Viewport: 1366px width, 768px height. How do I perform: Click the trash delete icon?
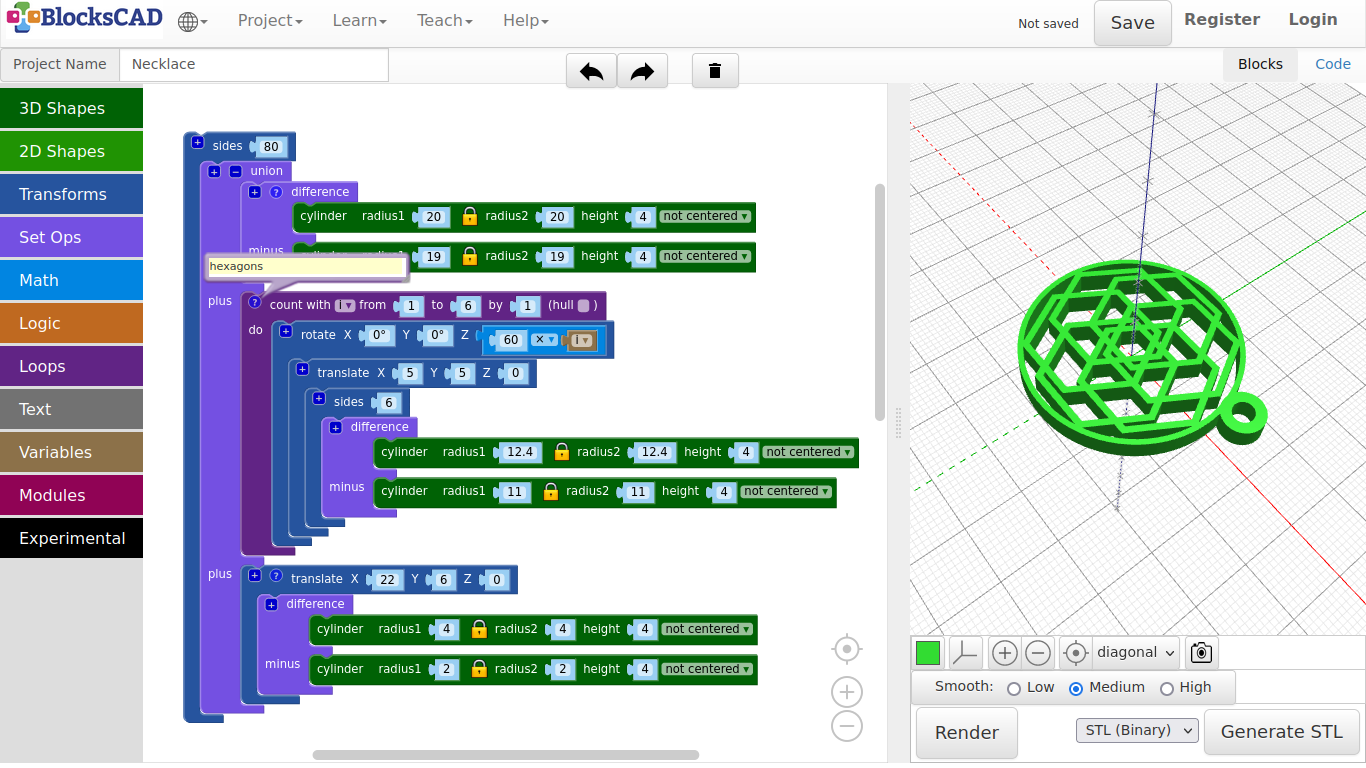click(x=714, y=71)
